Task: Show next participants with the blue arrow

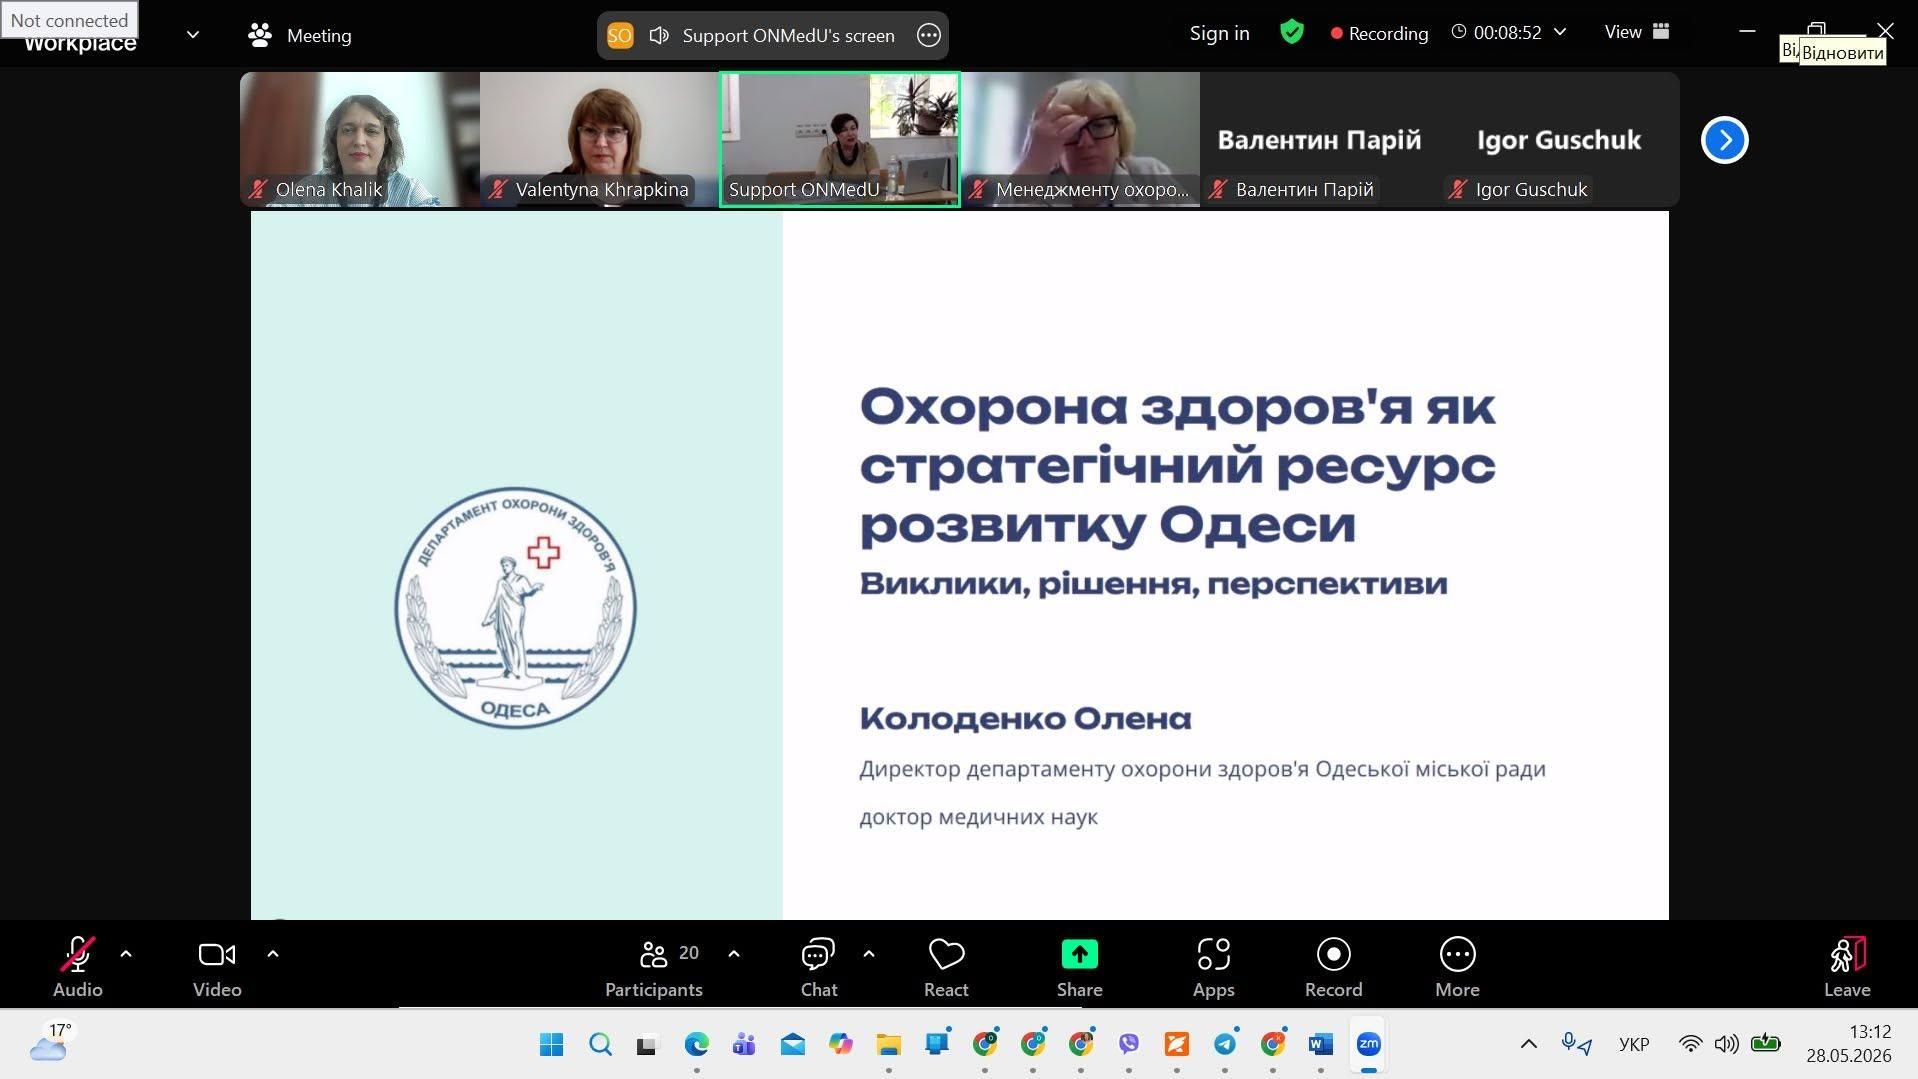Action: 1724,140
